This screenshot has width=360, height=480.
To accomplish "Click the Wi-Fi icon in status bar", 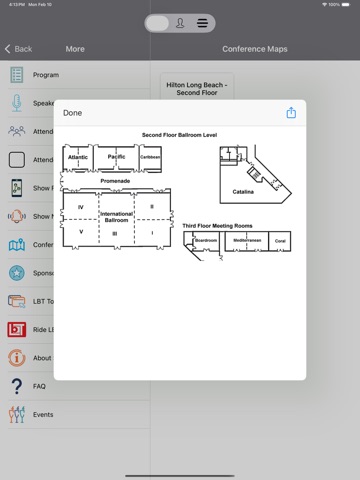I will pos(324,5).
